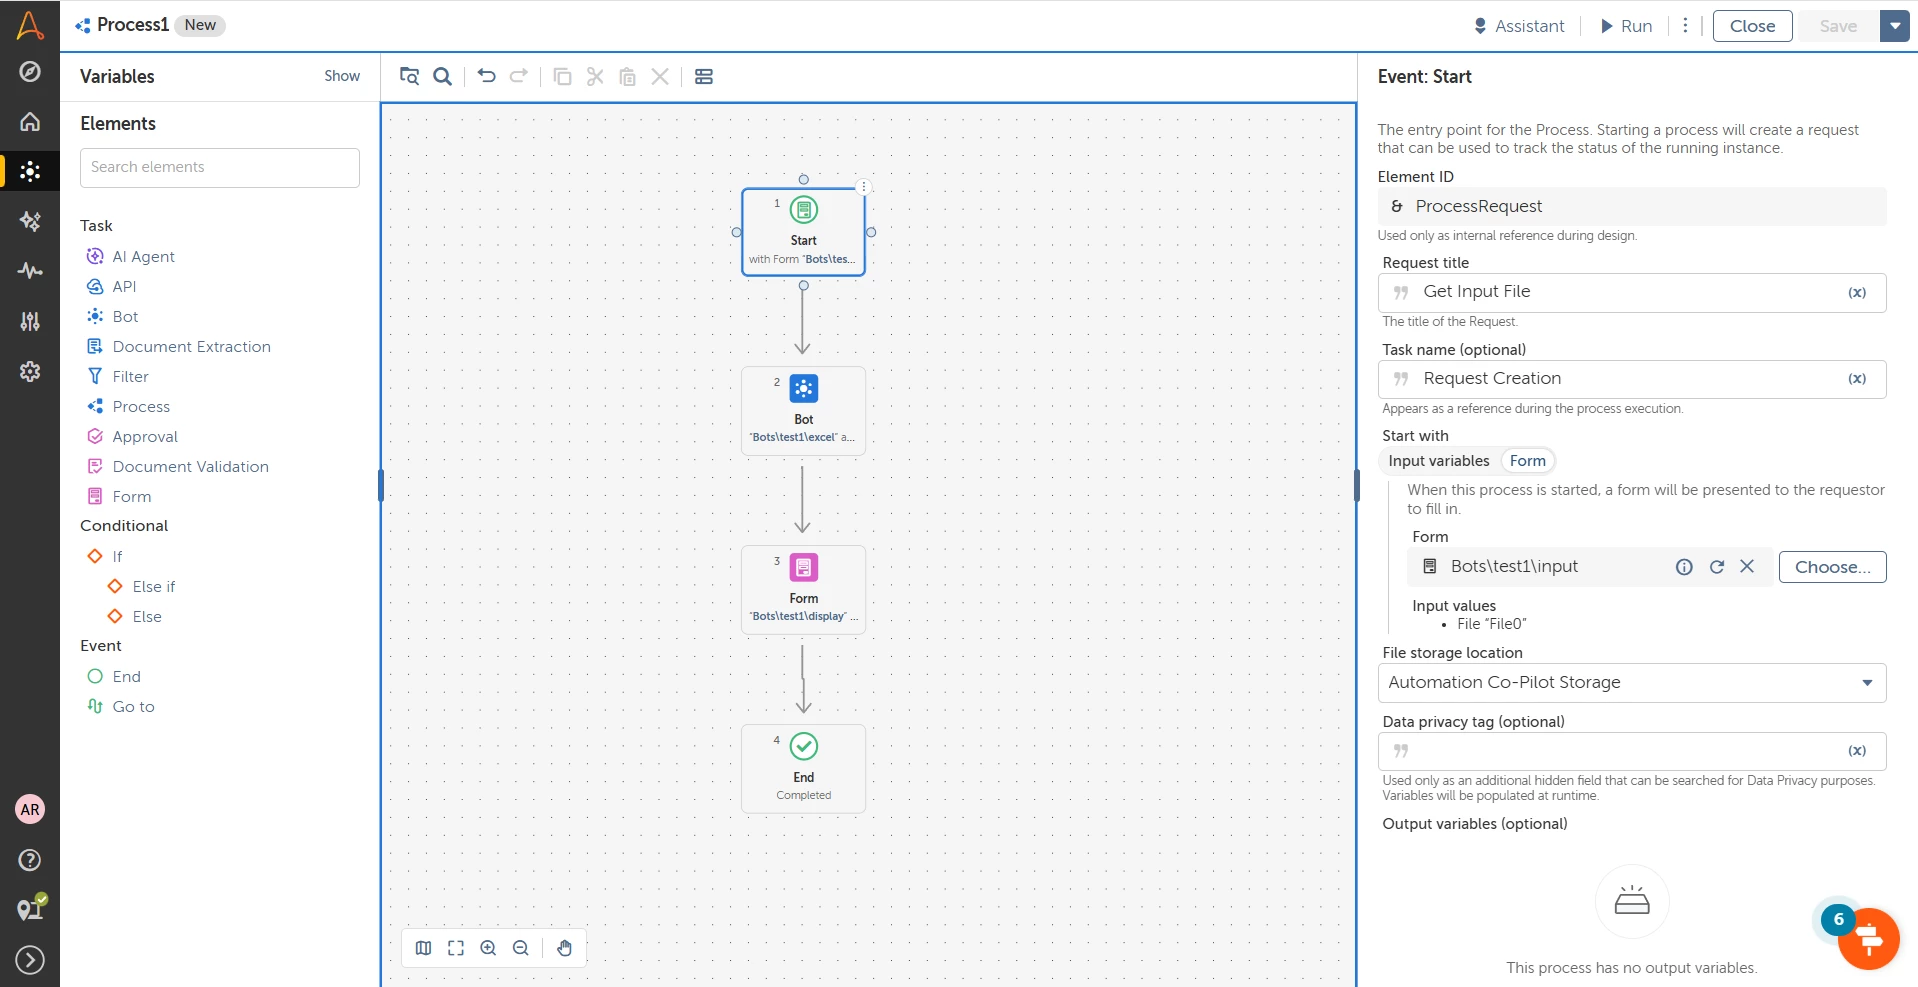Show the Variables panel

point(342,76)
